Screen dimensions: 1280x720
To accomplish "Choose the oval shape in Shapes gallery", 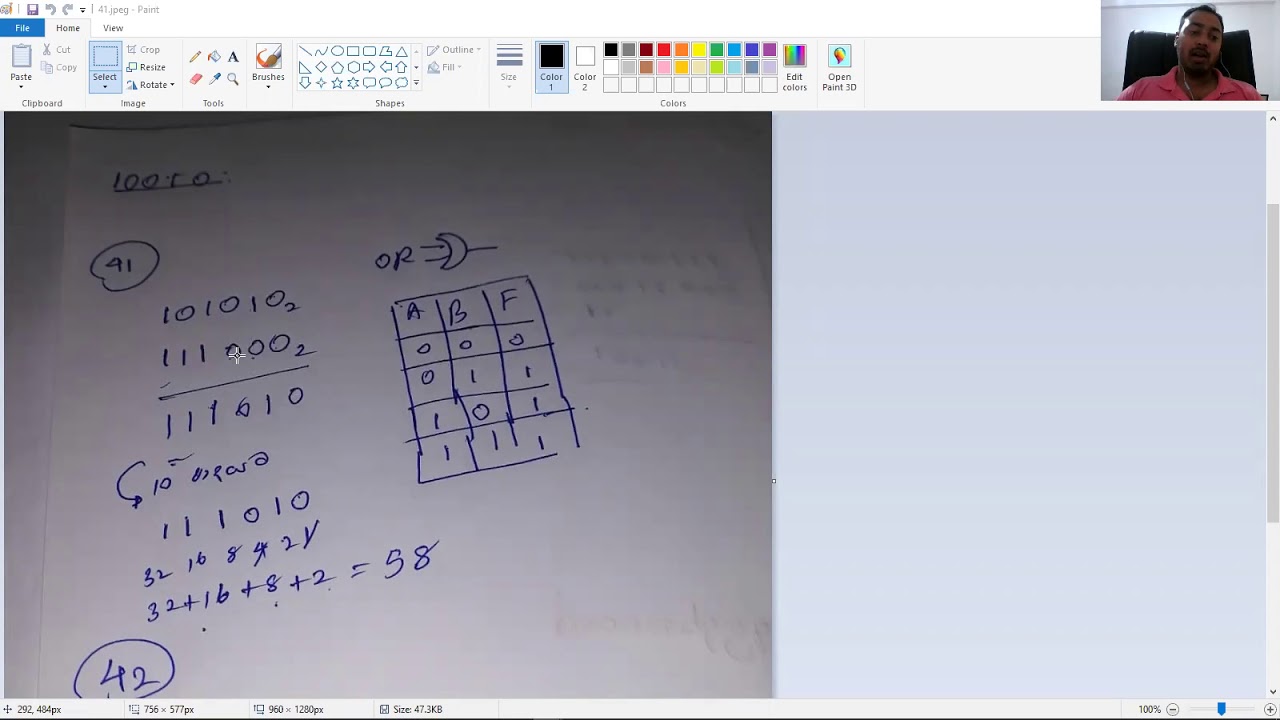I will tap(337, 52).
